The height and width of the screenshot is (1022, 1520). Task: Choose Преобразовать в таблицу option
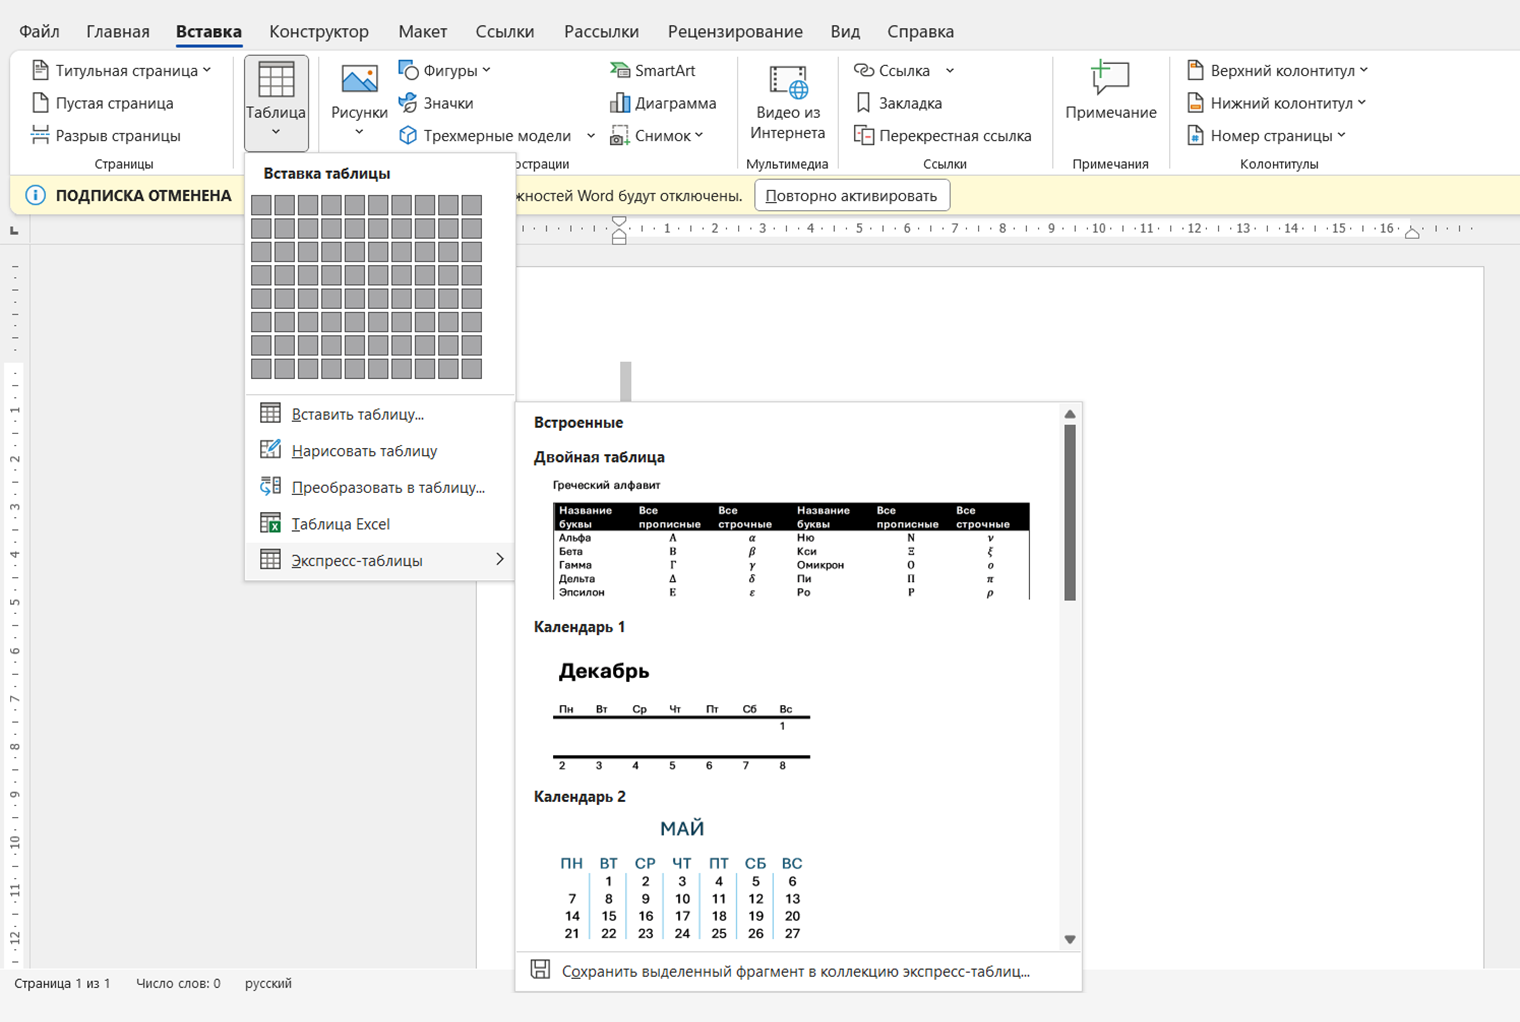[379, 487]
